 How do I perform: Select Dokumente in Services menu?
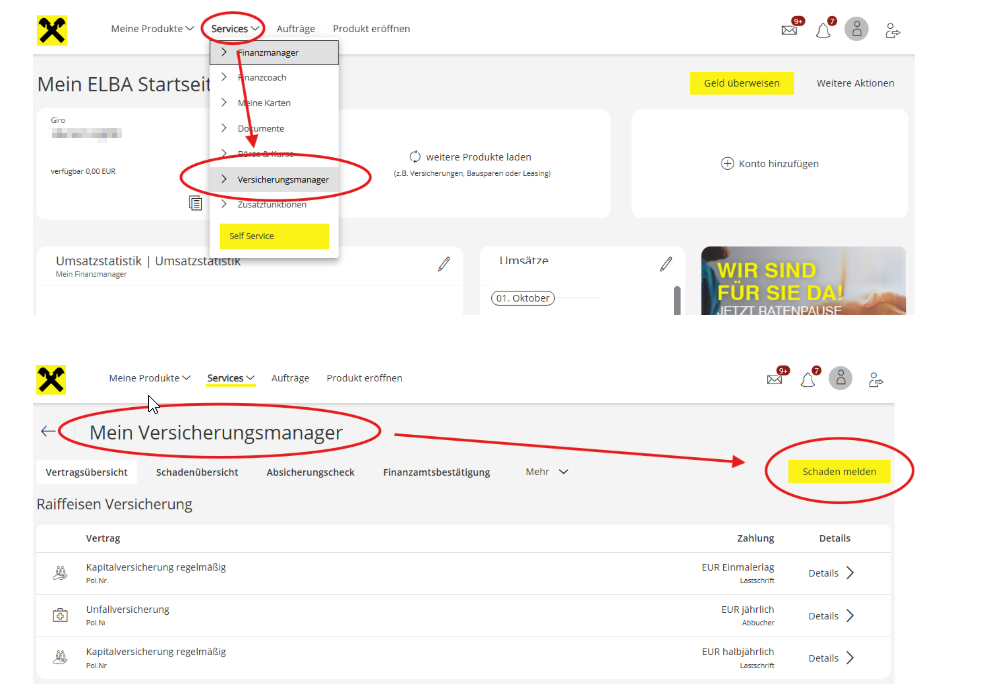[x=274, y=128]
